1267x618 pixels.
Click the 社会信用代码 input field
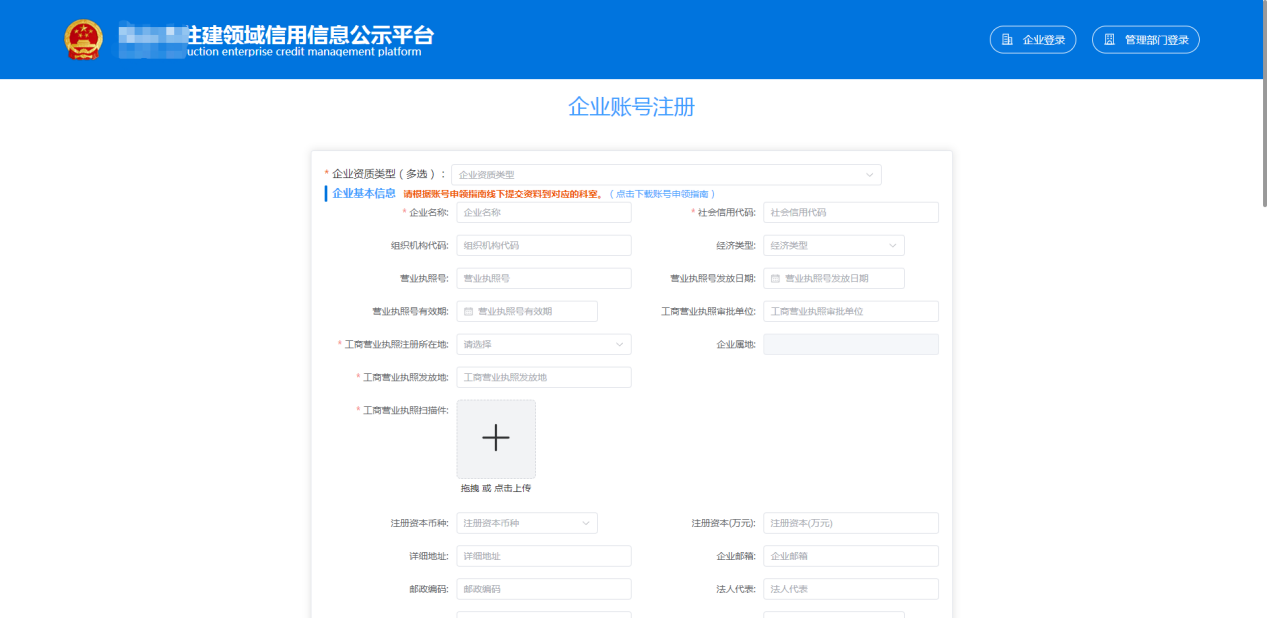click(x=850, y=212)
